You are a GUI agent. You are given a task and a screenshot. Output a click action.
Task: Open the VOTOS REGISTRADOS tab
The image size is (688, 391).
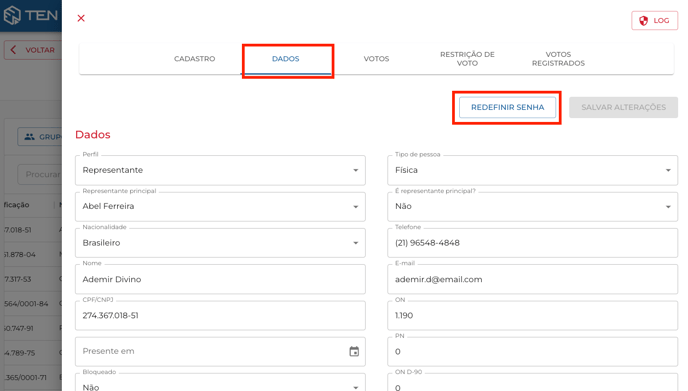coord(558,59)
